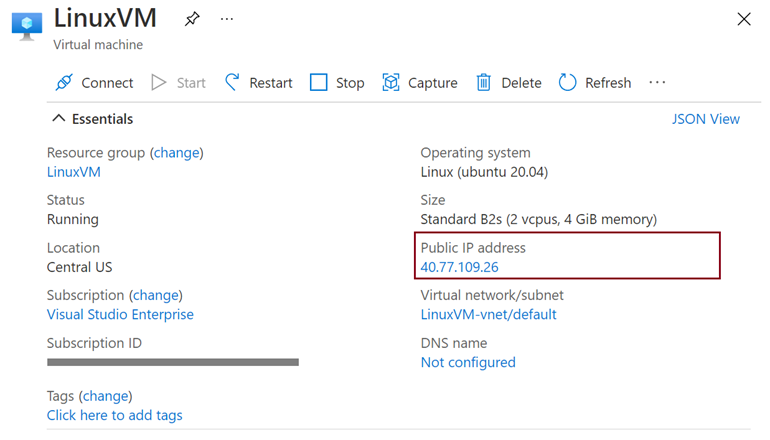Refresh the page via its label
The image size is (770, 440).
point(608,83)
